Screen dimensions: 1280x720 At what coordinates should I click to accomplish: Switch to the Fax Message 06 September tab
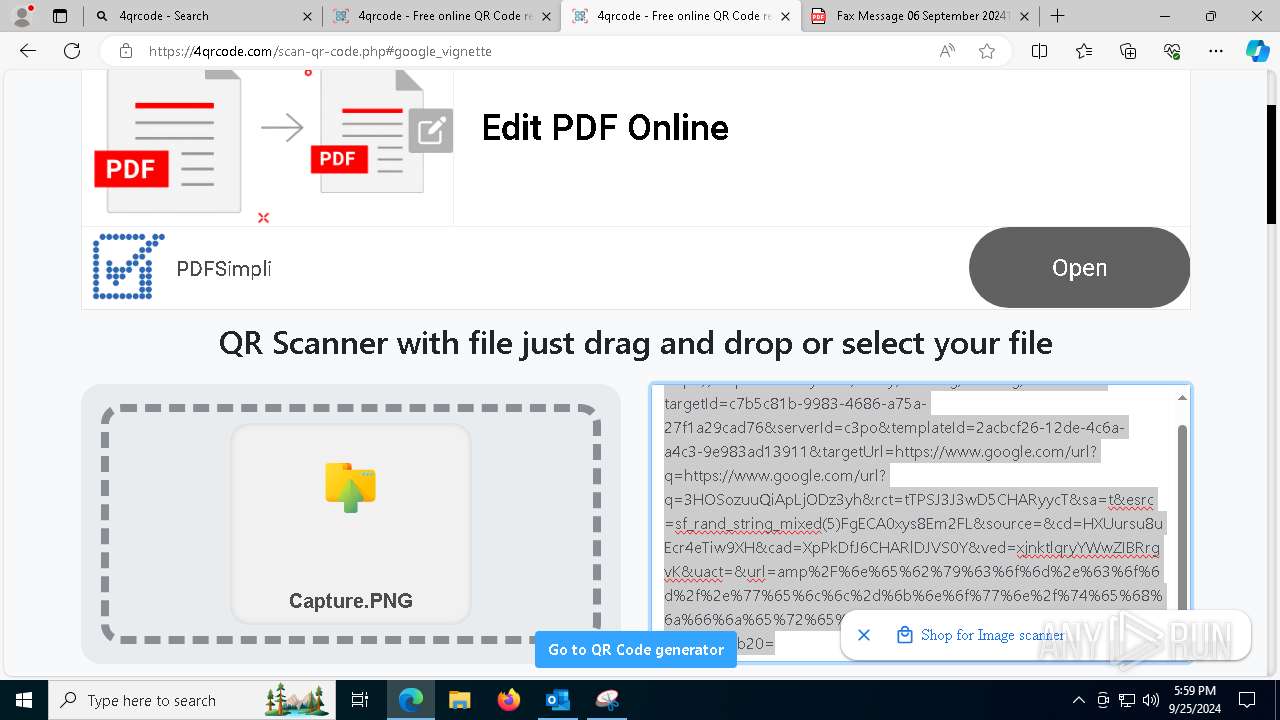coord(920,16)
